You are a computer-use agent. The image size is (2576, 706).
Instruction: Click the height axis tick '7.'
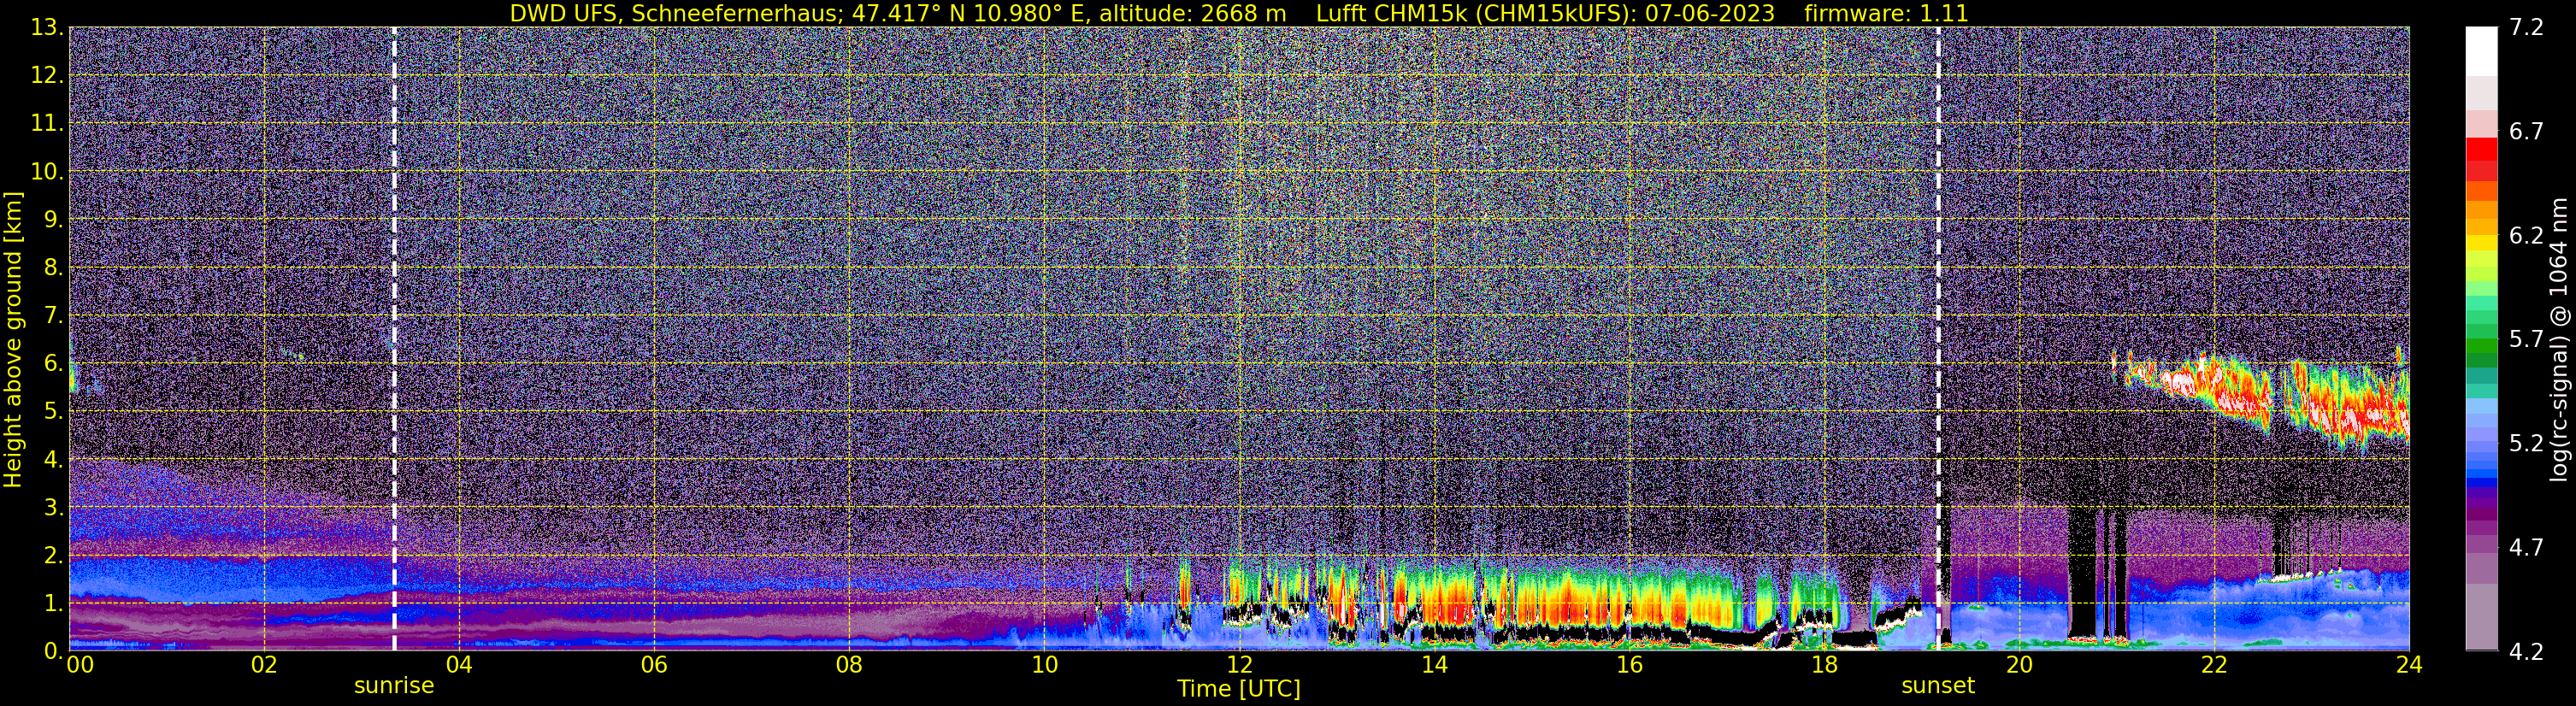(53, 315)
